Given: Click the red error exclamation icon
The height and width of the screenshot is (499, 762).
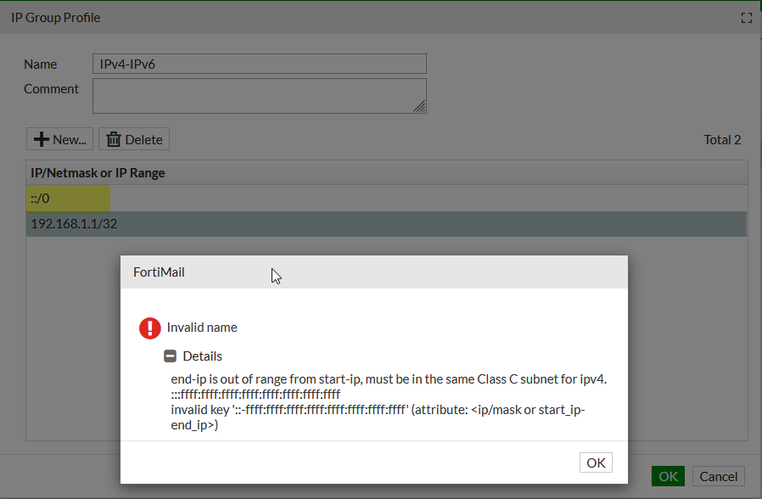Looking at the screenshot, I should pos(150,328).
